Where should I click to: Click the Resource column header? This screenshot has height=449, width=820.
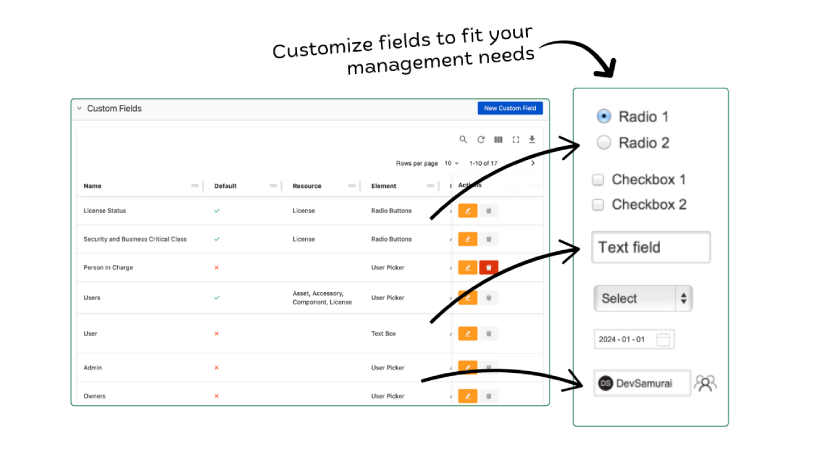(x=307, y=186)
